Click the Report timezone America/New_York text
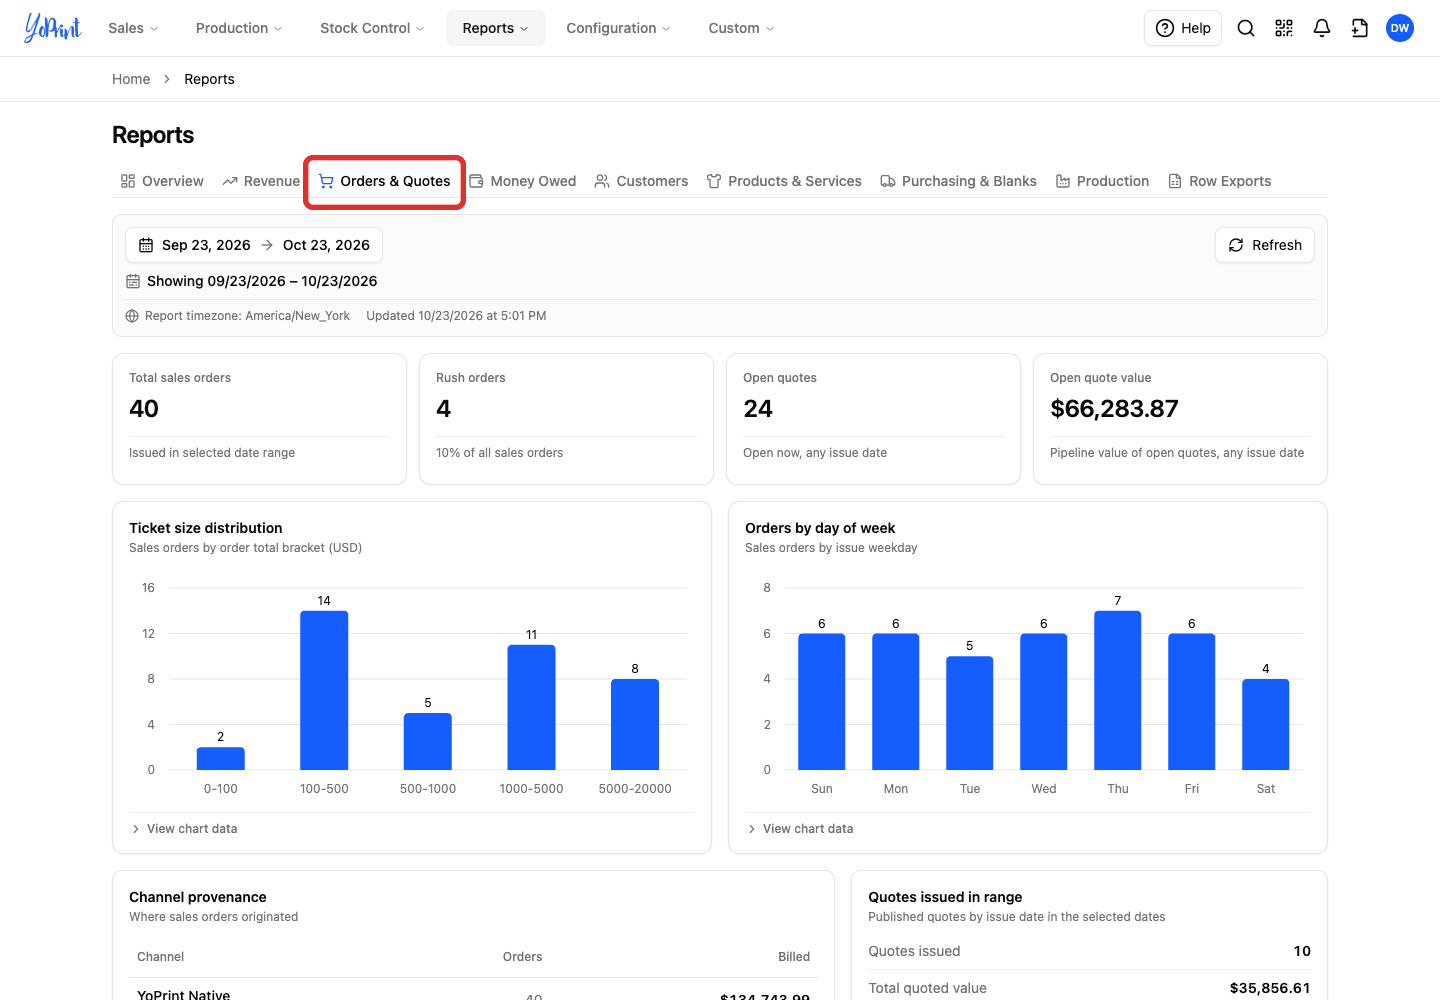Image resolution: width=1440 pixels, height=1000 pixels. (x=247, y=316)
